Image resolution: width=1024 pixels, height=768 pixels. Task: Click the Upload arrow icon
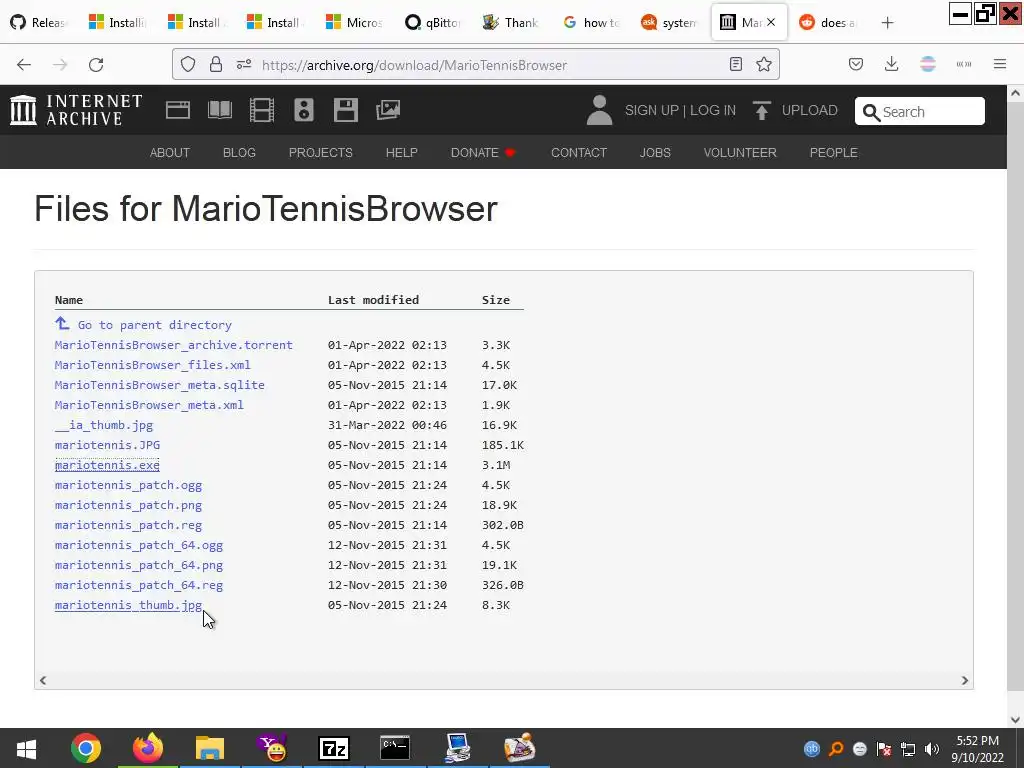[761, 110]
